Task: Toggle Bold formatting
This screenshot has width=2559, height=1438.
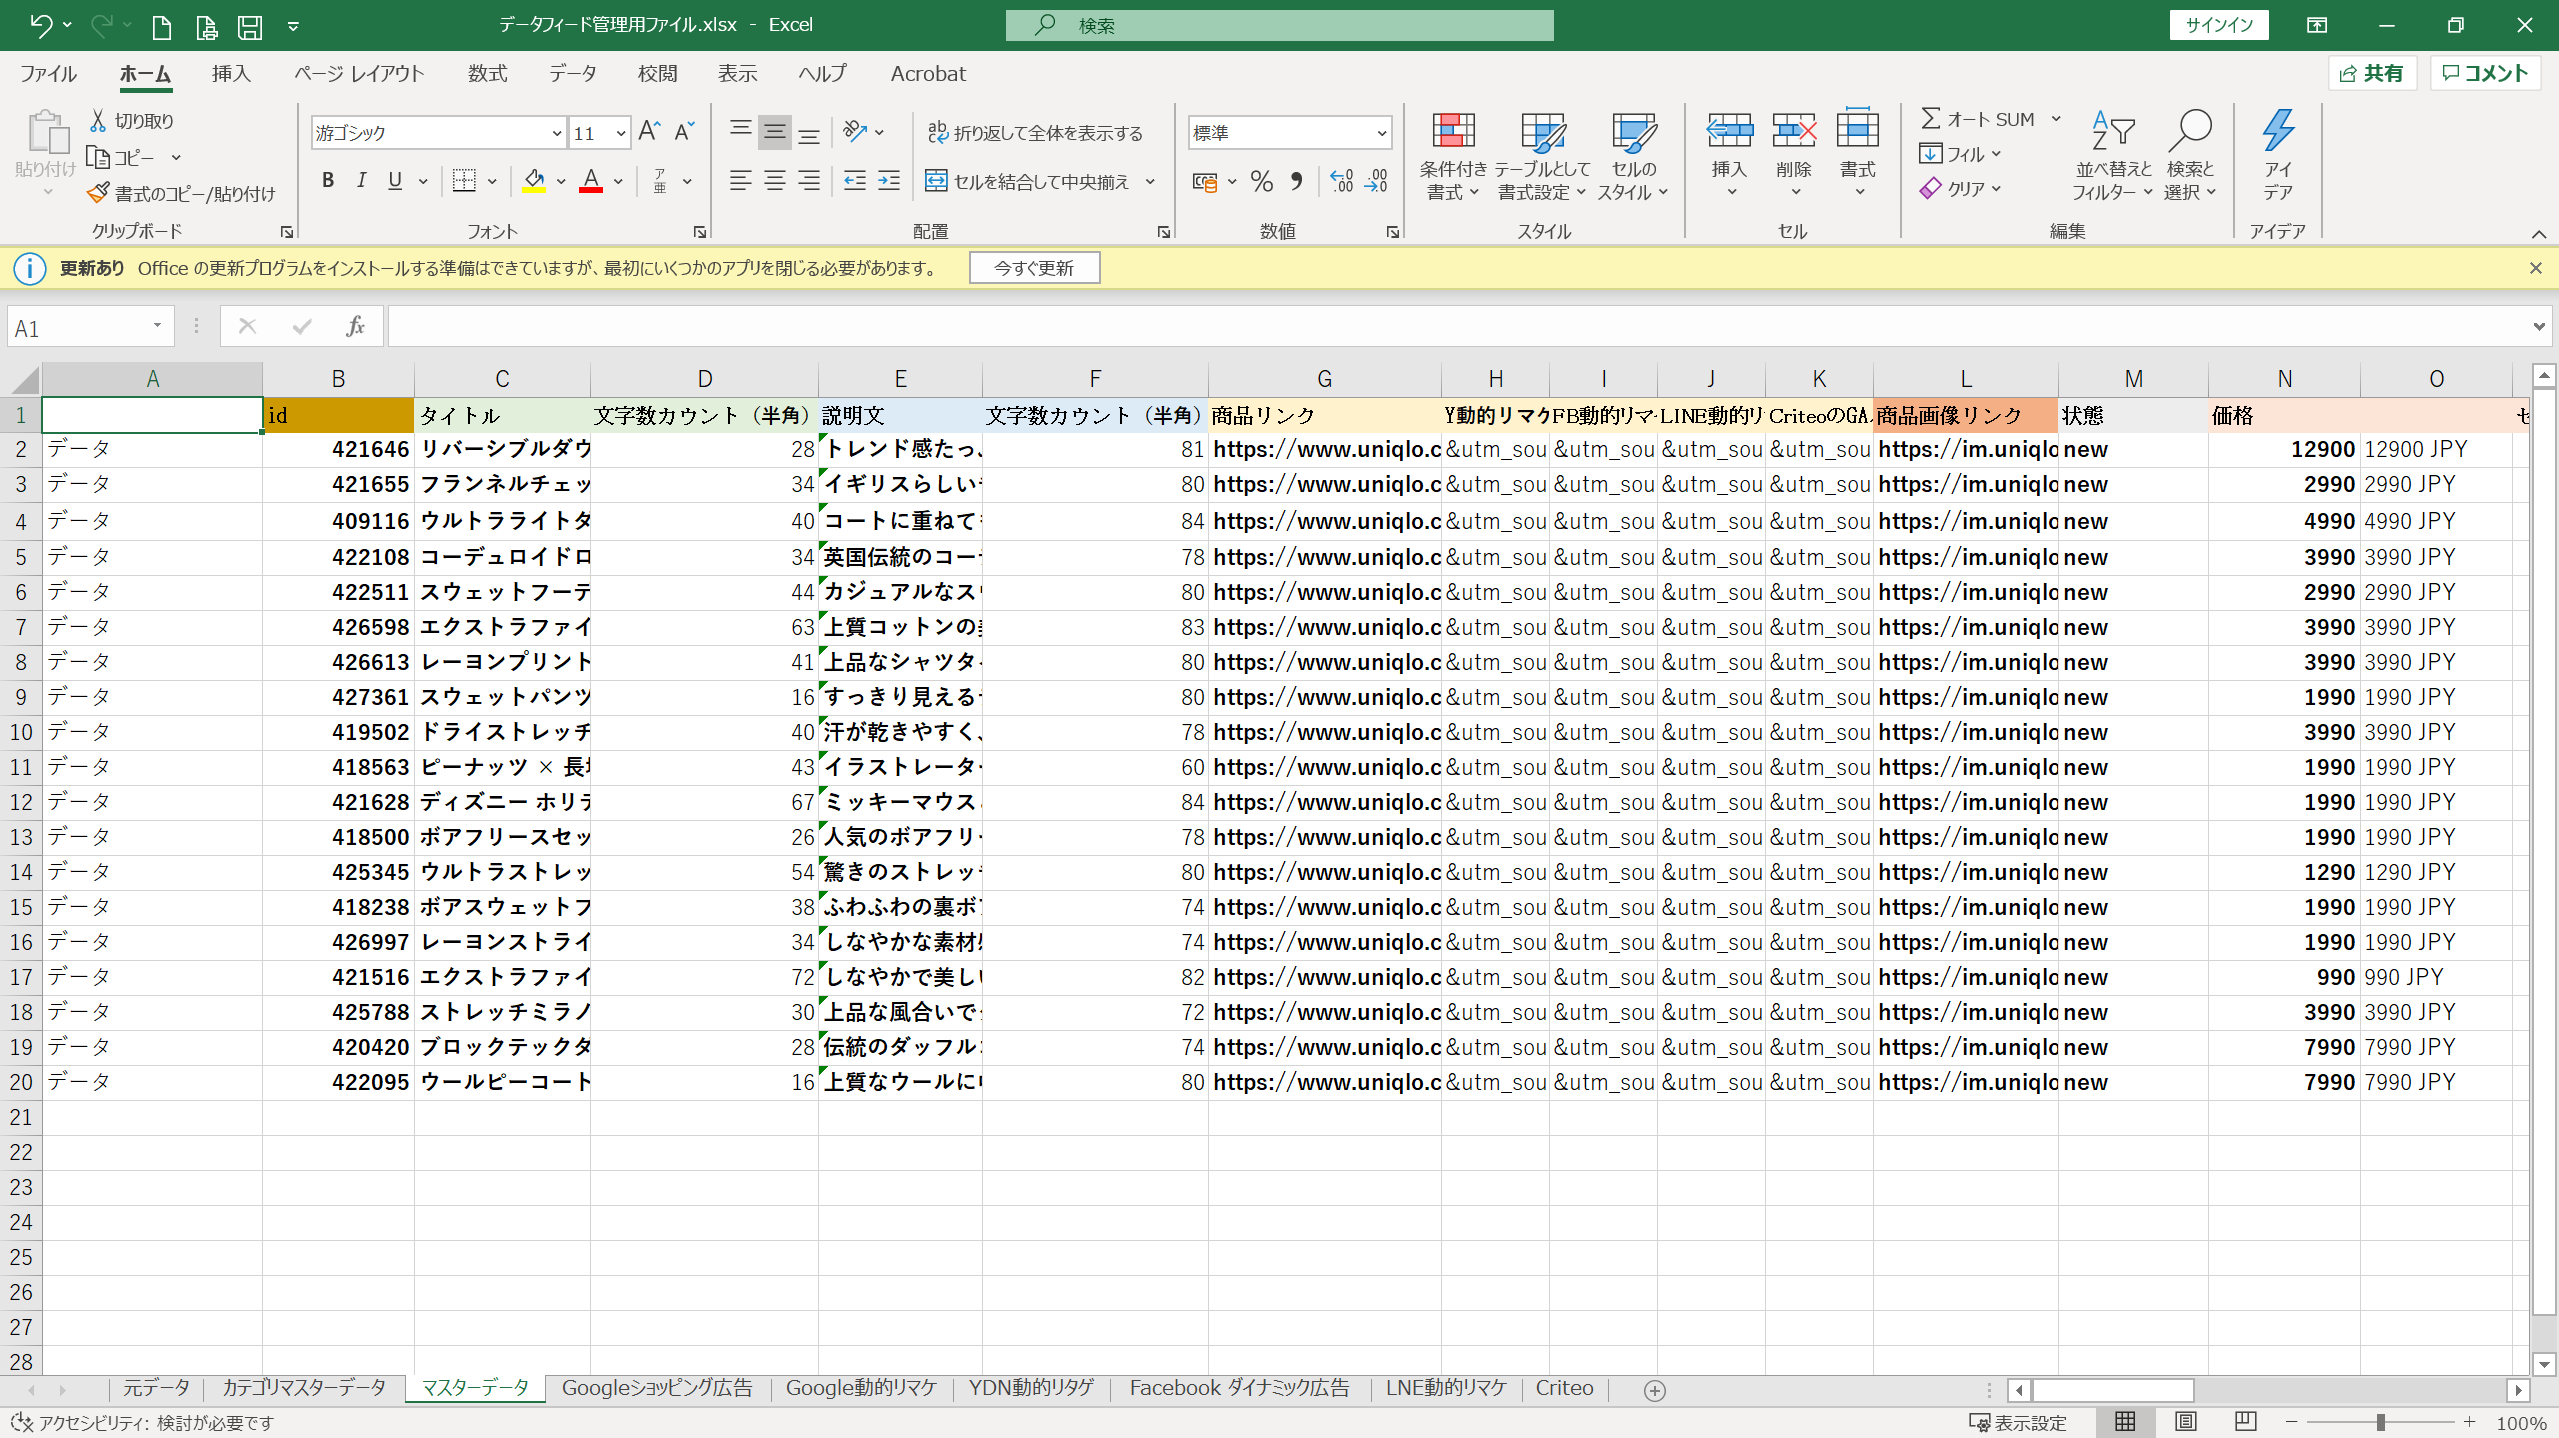Action: coord(328,181)
